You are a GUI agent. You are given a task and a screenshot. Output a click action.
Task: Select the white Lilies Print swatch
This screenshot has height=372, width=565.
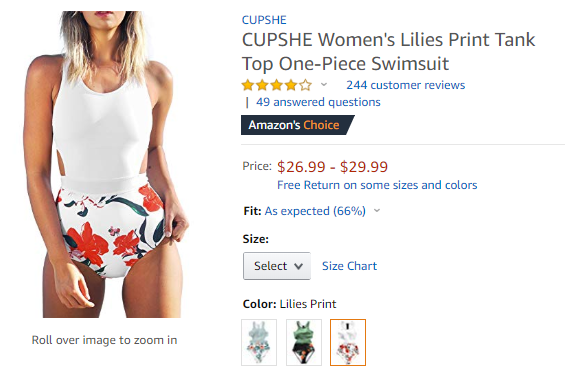(348, 342)
